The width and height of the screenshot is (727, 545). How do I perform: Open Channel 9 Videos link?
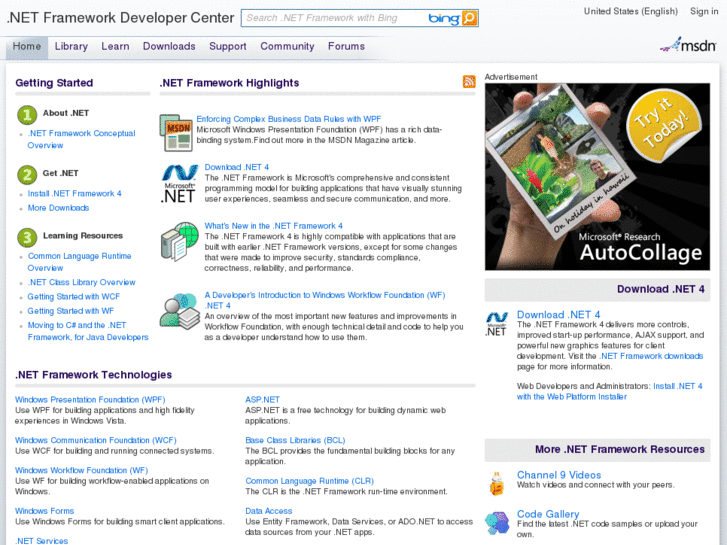[559, 475]
